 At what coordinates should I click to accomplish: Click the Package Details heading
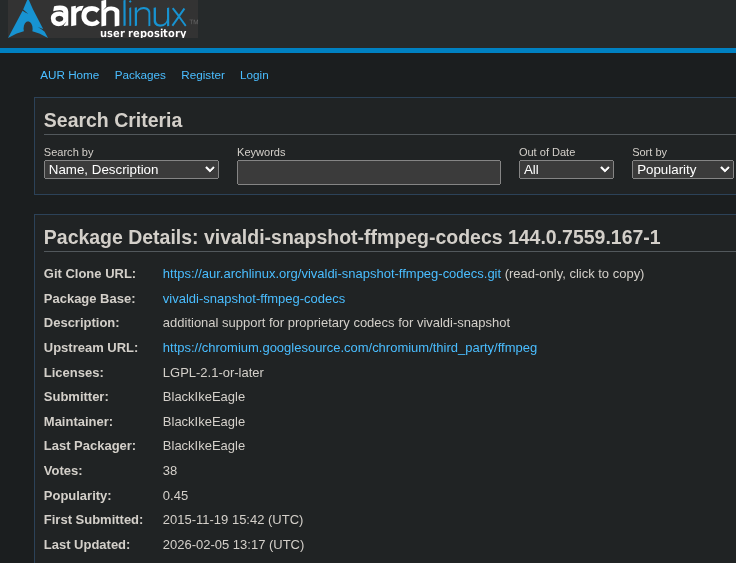[352, 238]
